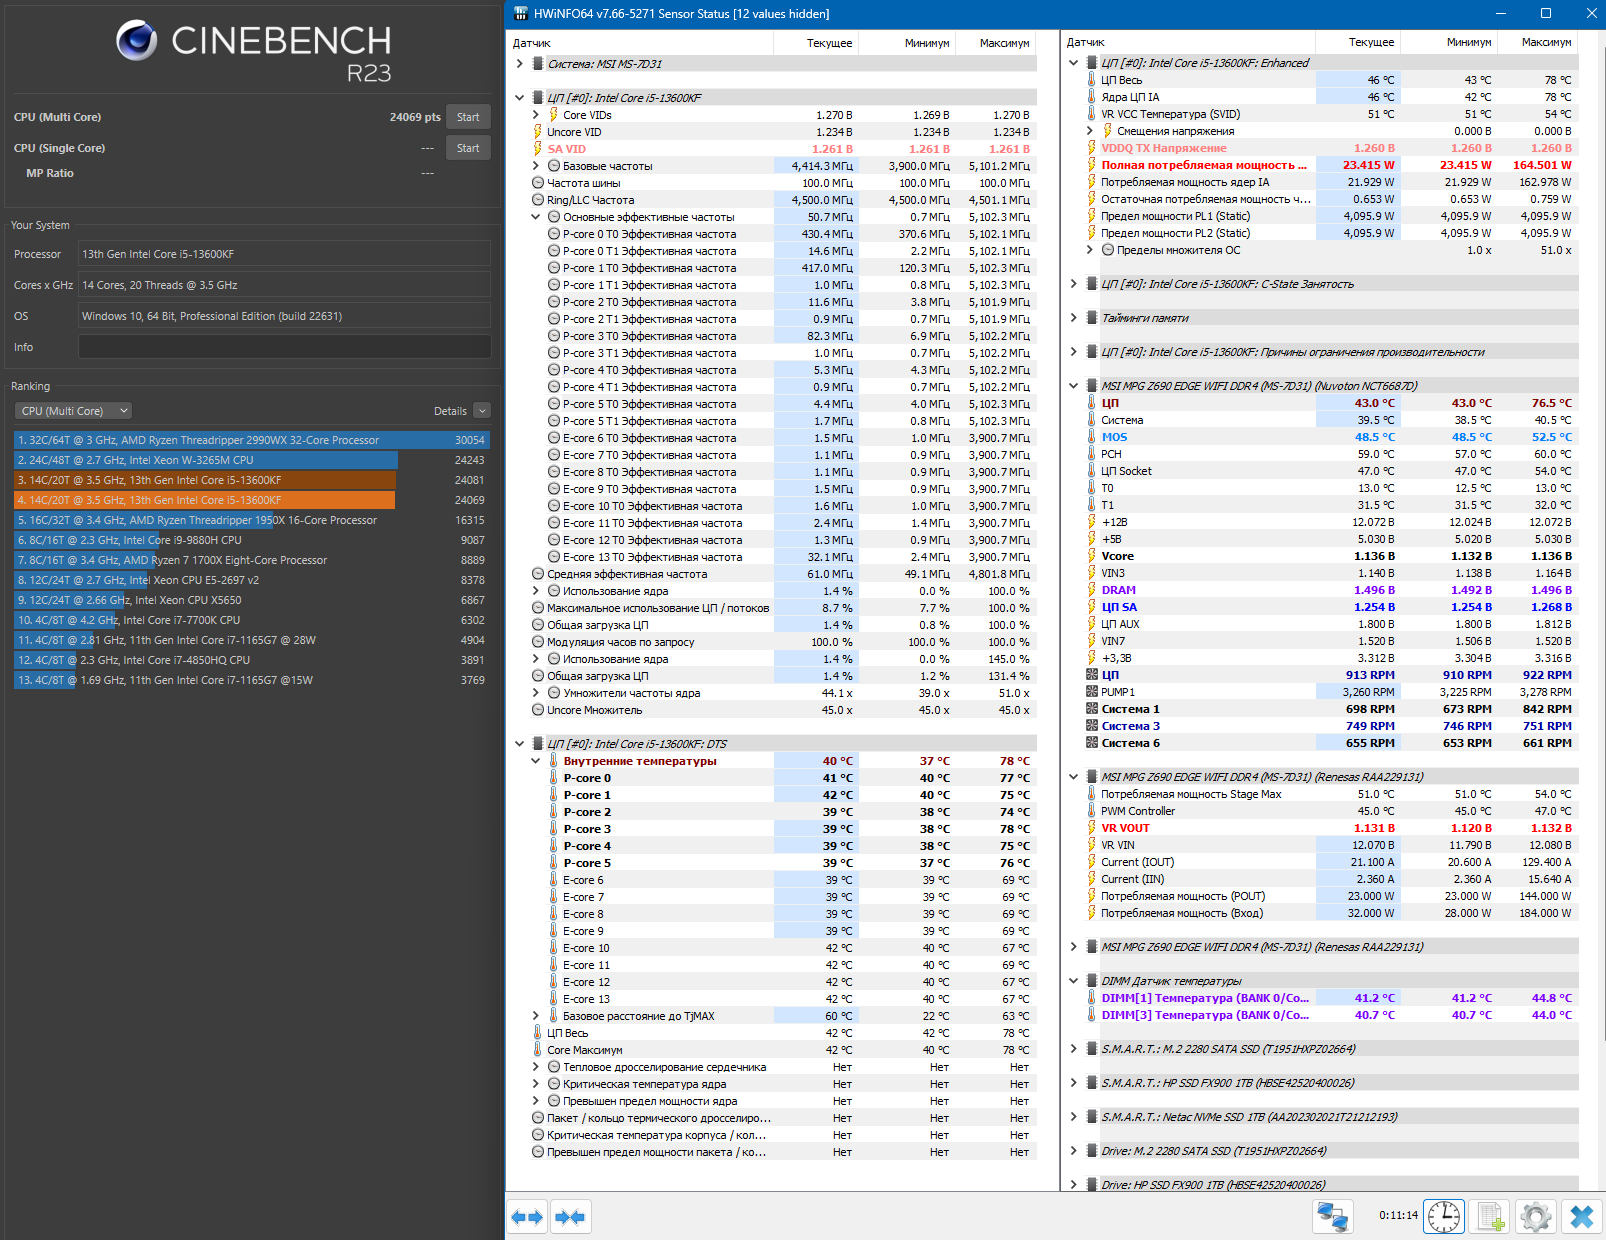Screen dimensions: 1606x1240
Task: Click the thermometer icon beside MOS
Action: pyautogui.click(x=1092, y=437)
